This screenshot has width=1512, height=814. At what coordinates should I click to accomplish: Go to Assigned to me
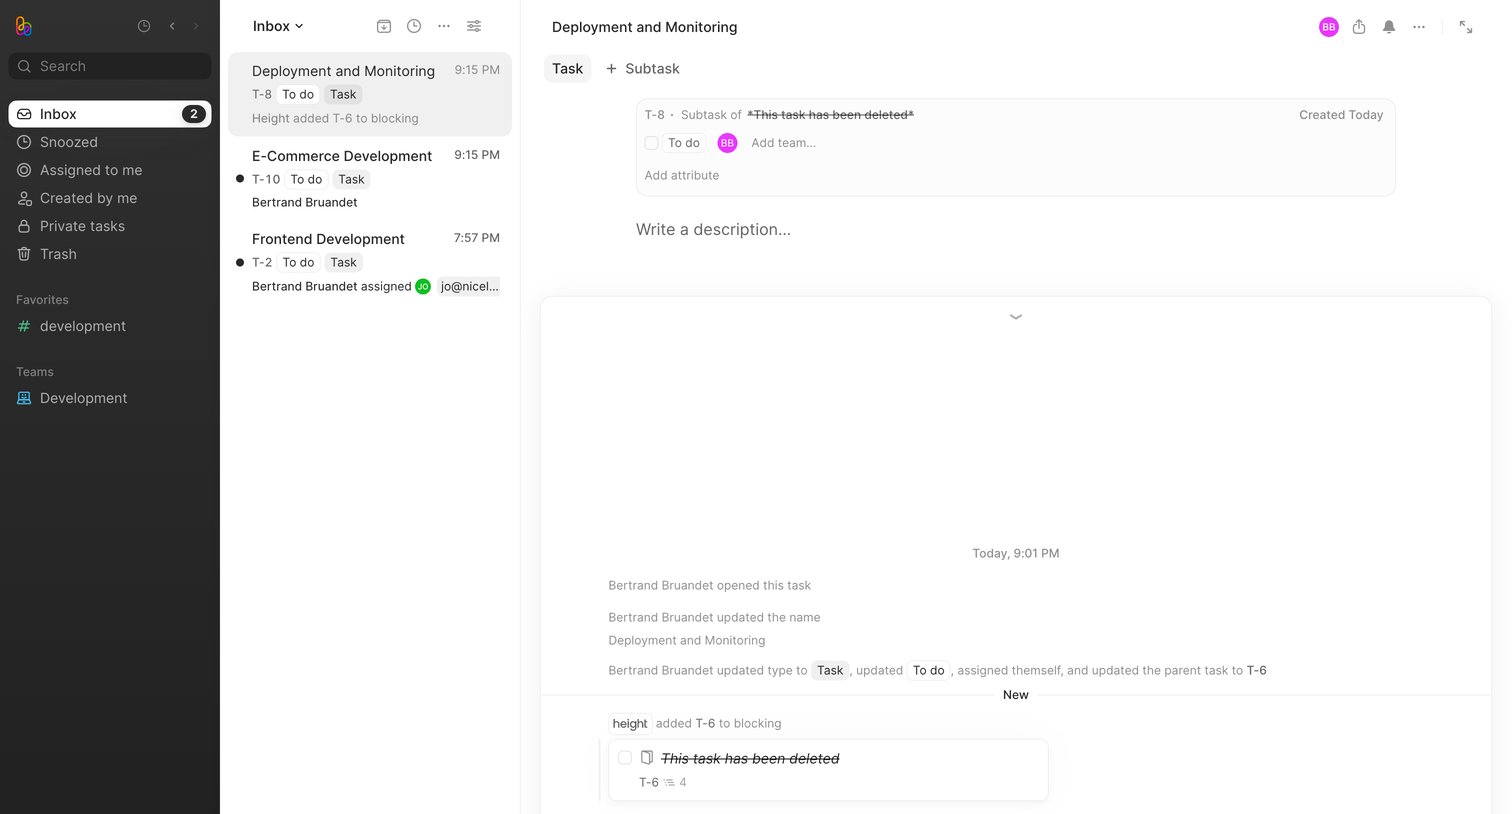click(91, 170)
